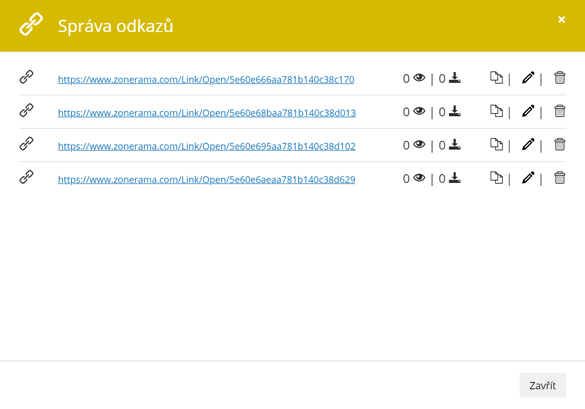Edit the link ending in c38d629

click(528, 178)
